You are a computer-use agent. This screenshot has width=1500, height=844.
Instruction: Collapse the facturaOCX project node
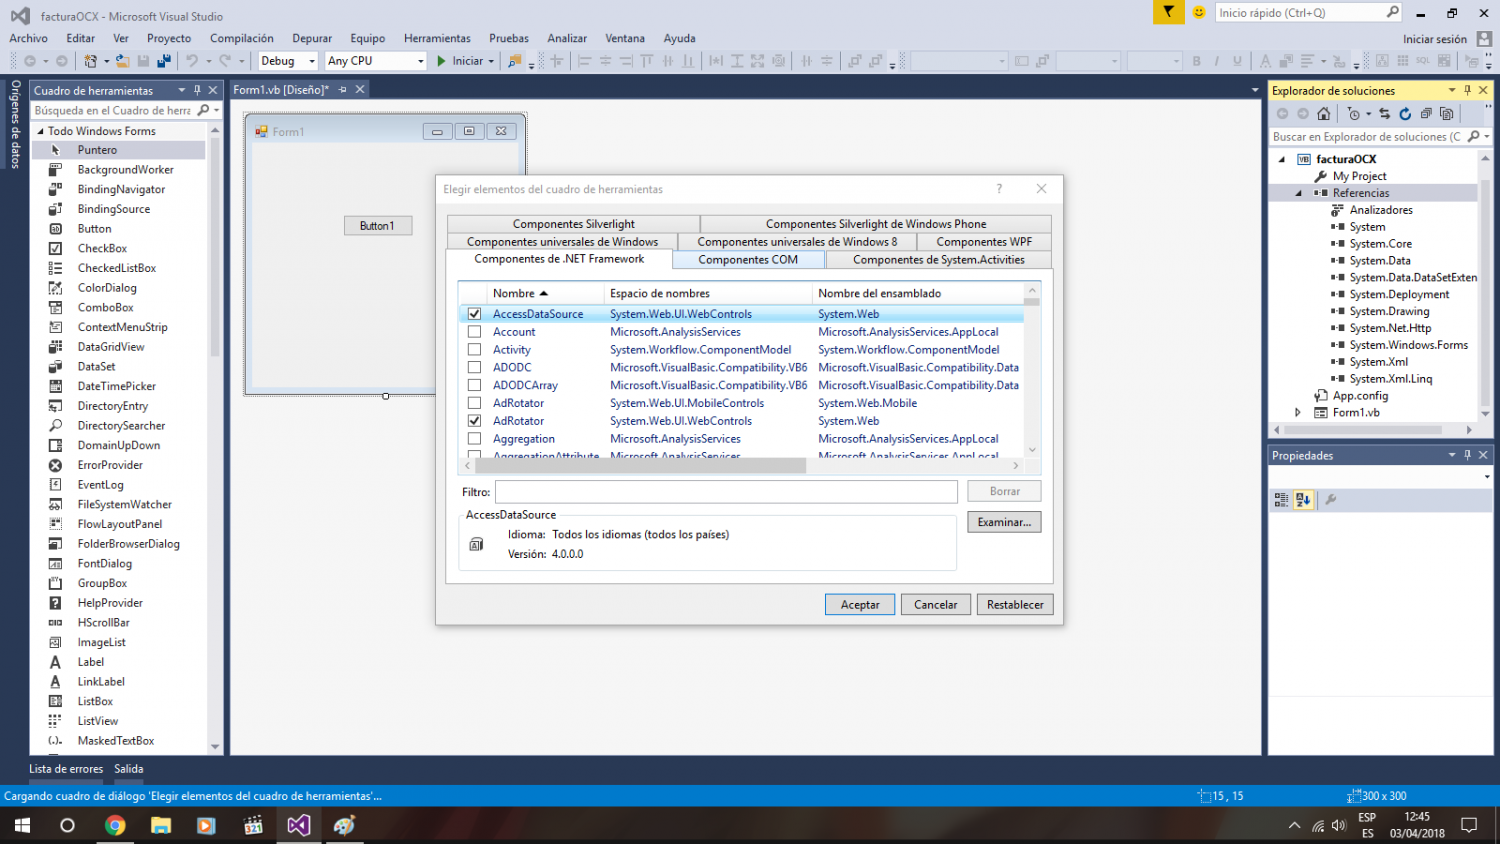point(1282,159)
